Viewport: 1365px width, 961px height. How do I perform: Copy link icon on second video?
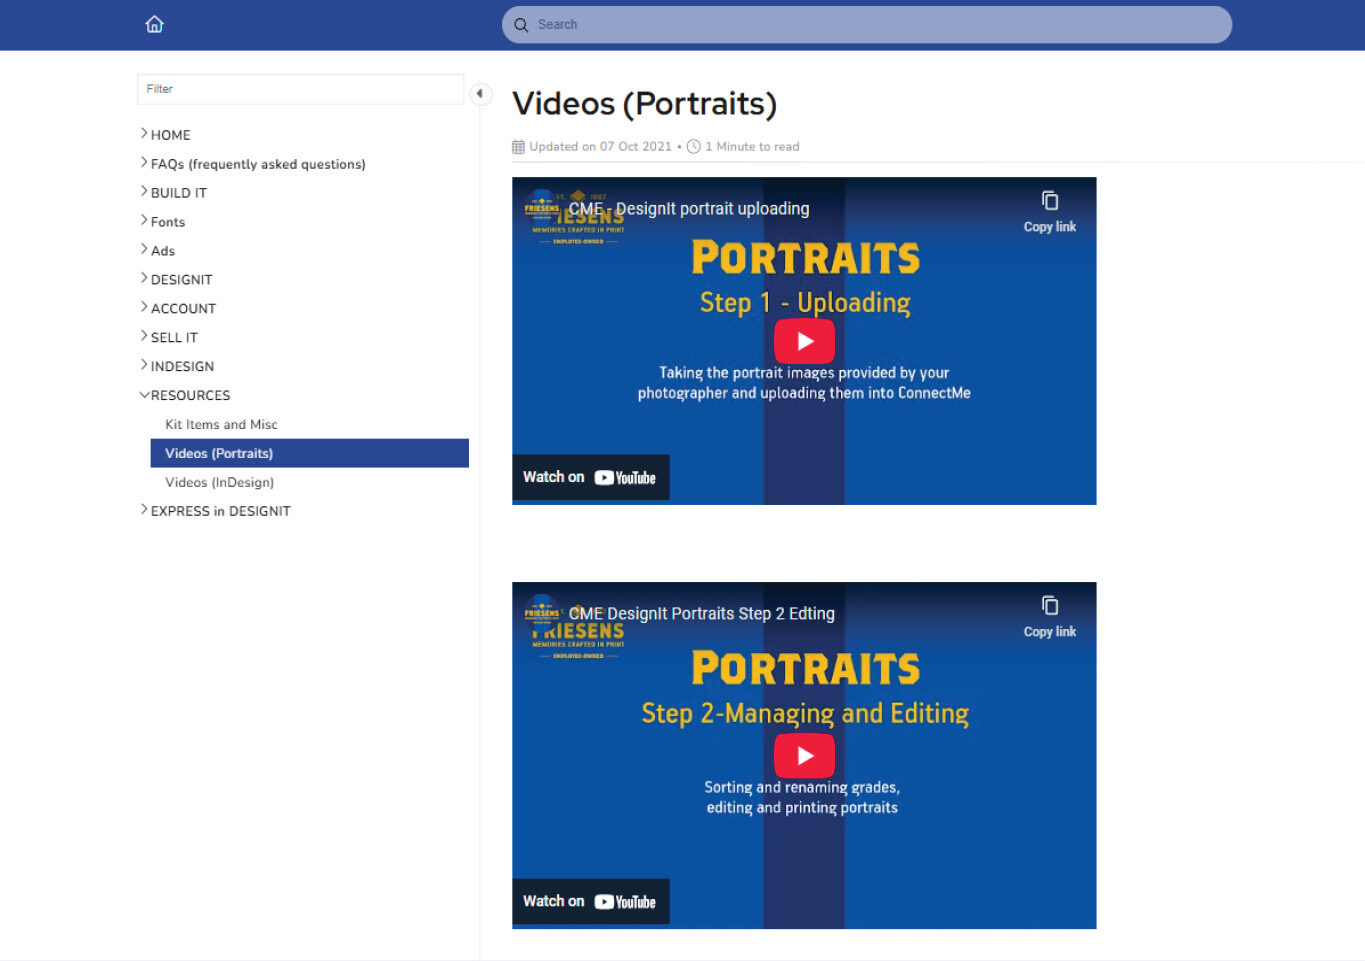(1049, 606)
